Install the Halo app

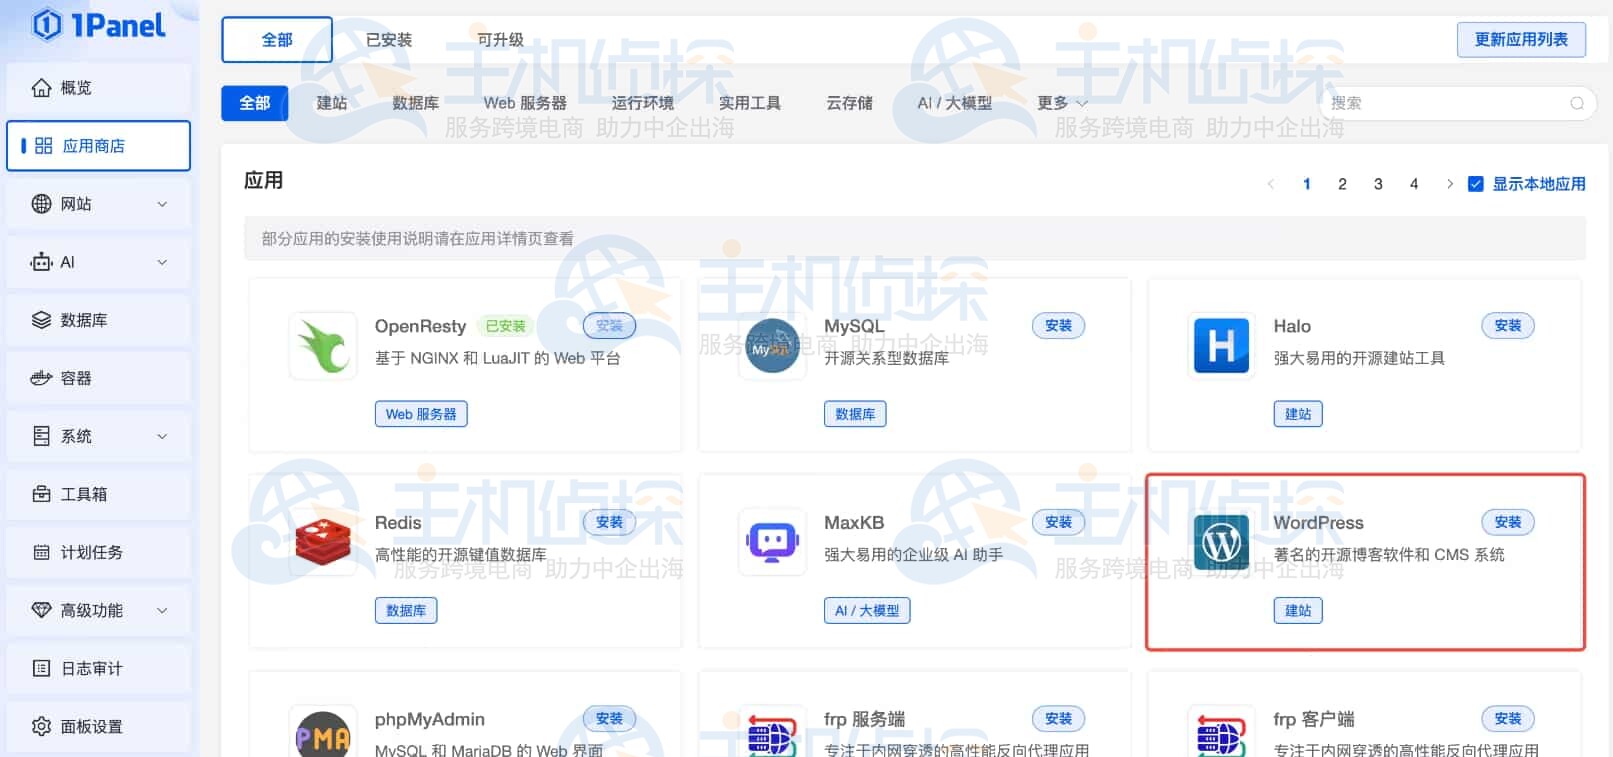[1507, 326]
